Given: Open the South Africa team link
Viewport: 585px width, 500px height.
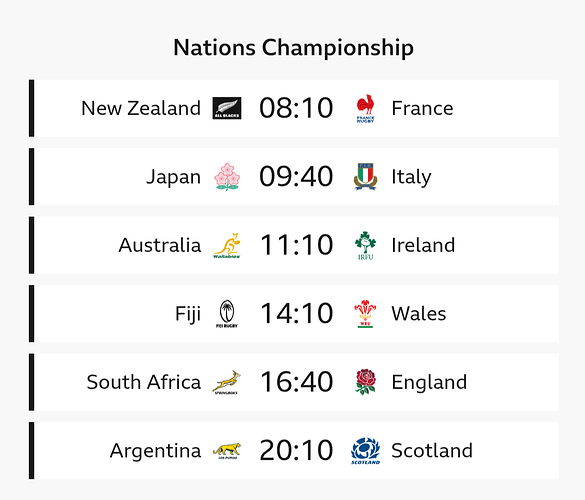Looking at the screenshot, I should (144, 382).
